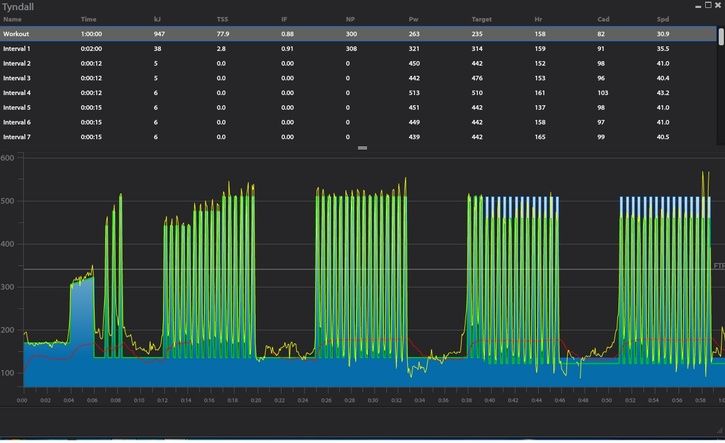Grab the splitter handle below the table
Image resolution: width=725 pixels, height=443 pixels.
pyautogui.click(x=362, y=148)
